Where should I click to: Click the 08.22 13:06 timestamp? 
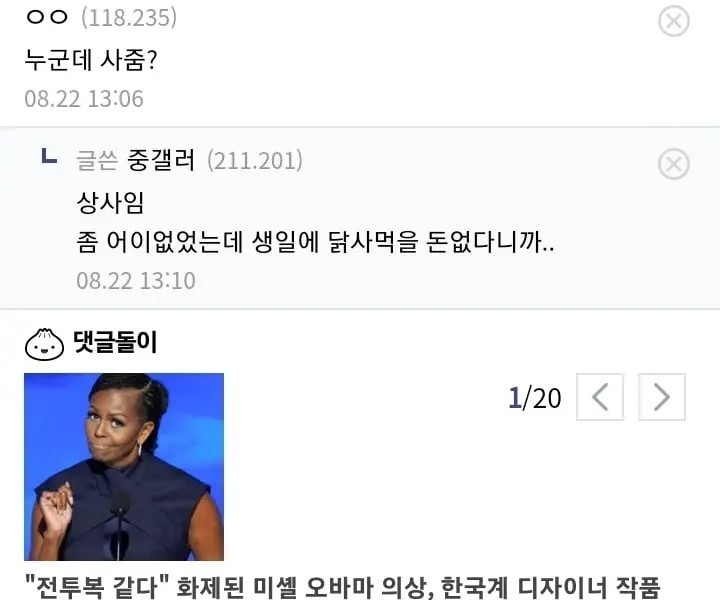tap(84, 99)
